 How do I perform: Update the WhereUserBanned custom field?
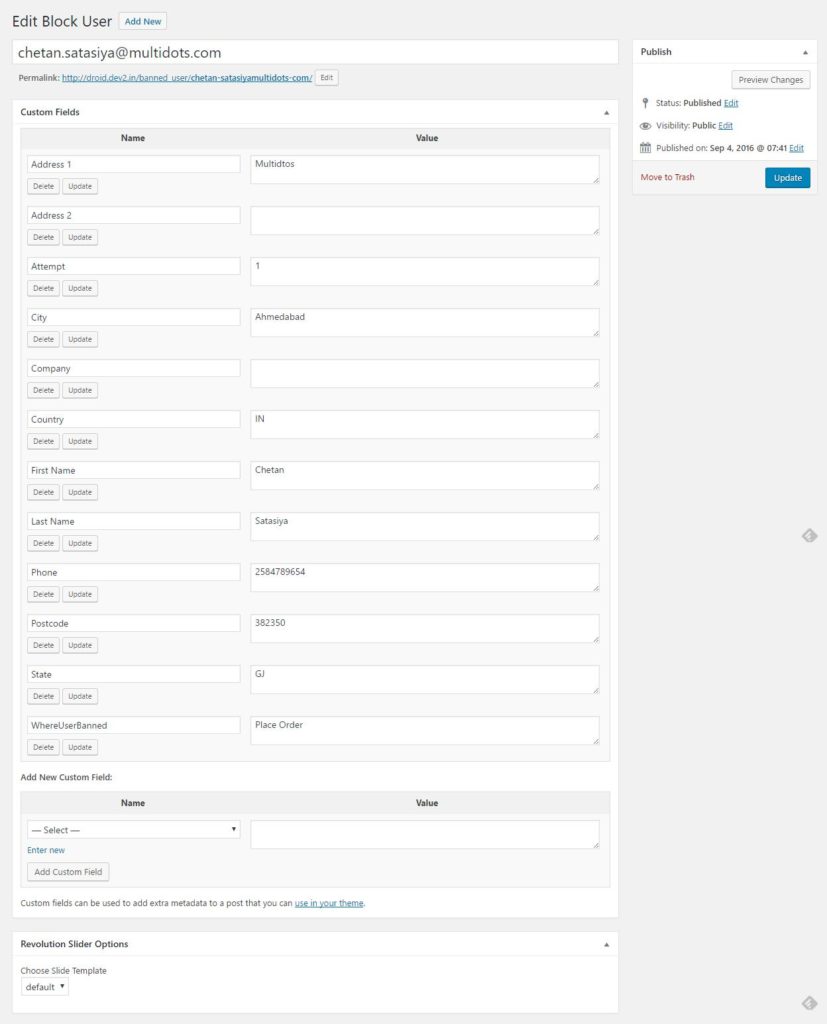80,747
